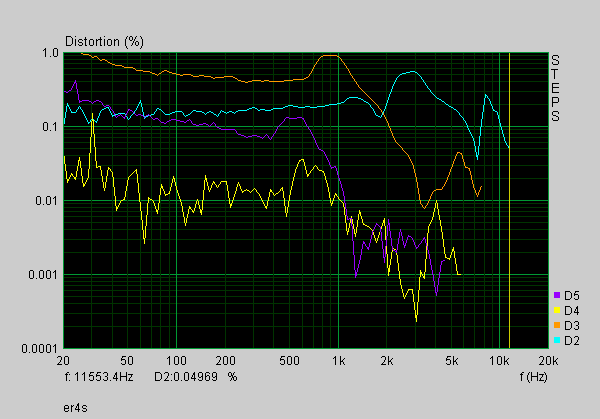Click the 100 x-axis tick label
Screen dimensions: 600x419
176,361
